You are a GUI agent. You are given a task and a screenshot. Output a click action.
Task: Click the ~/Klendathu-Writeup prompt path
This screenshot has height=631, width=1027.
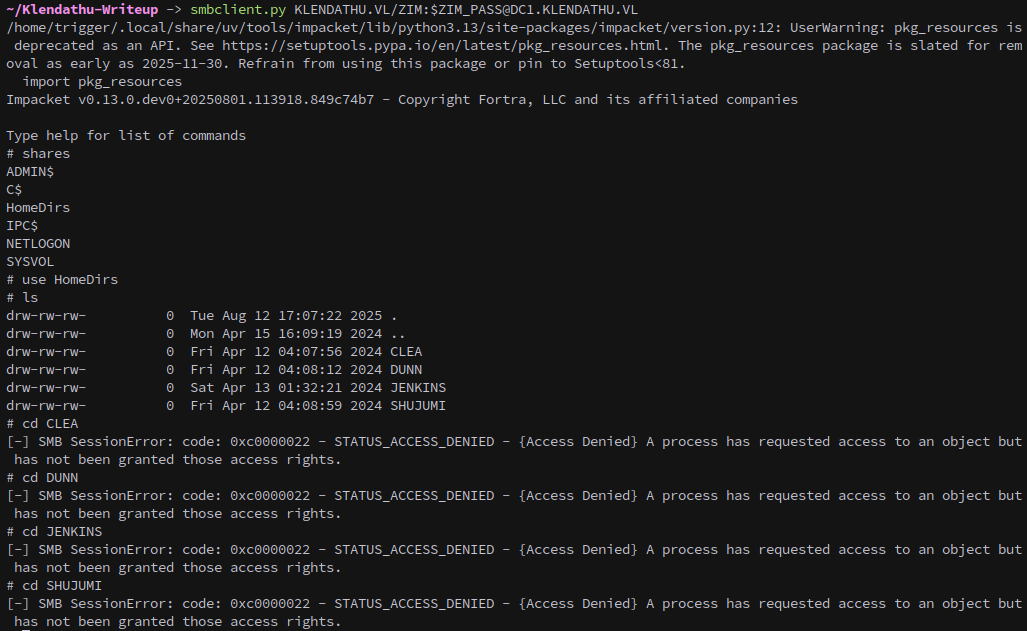click(x=82, y=10)
